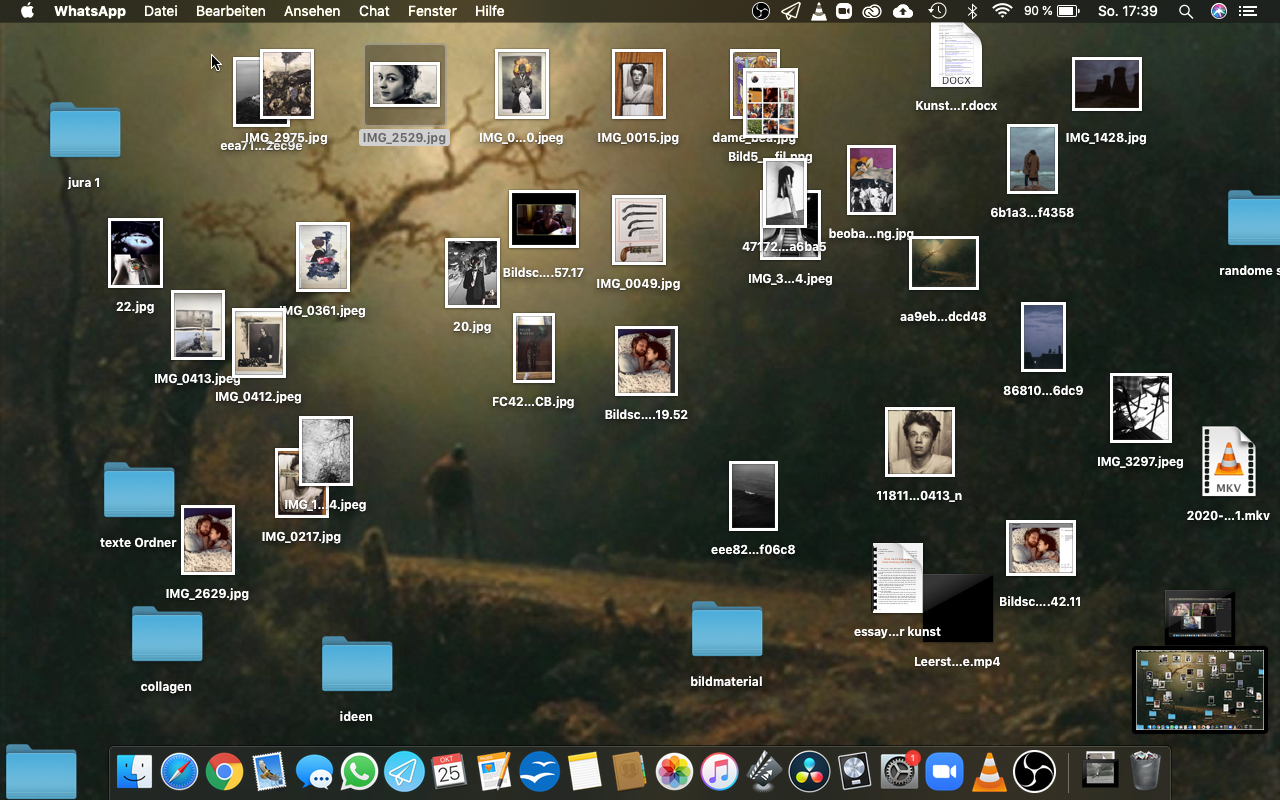The height and width of the screenshot is (800, 1280).
Task: Open the Wi-Fi status menu
Action: point(1002,11)
